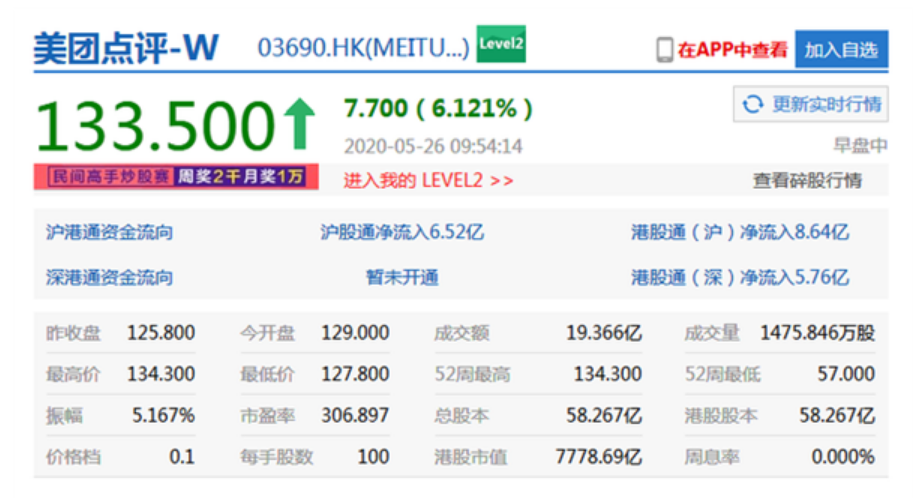The image size is (916, 498).
Task: Click 振幅 value 5.167%
Action: 163,415
